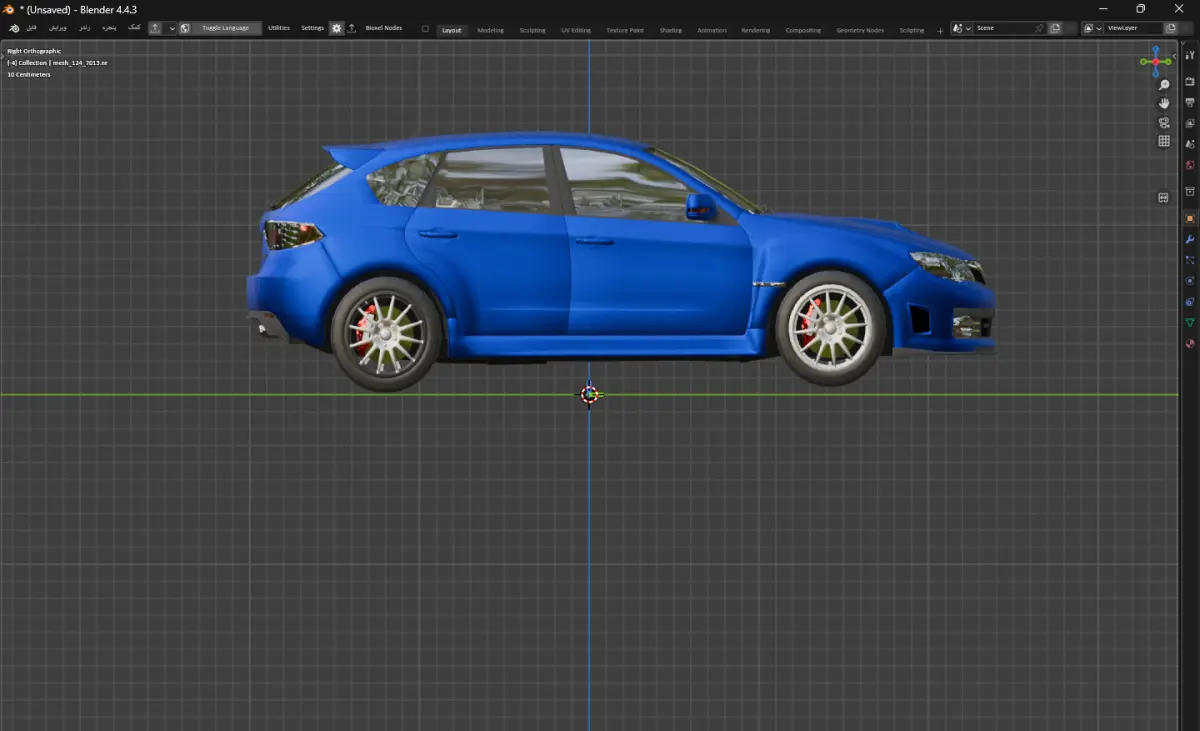1200x731 pixels.
Task: Open the Scene browse dropdown
Action: (961, 28)
